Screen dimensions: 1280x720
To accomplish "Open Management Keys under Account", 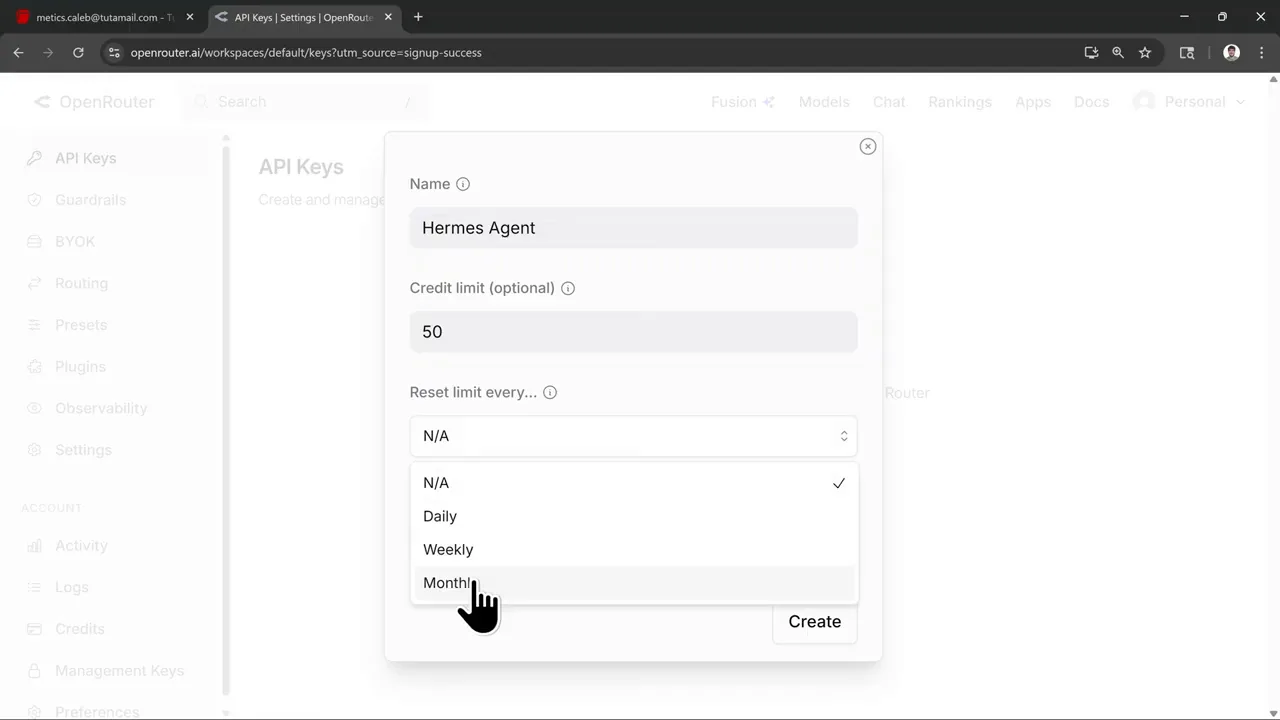I will pyautogui.click(x=118, y=671).
